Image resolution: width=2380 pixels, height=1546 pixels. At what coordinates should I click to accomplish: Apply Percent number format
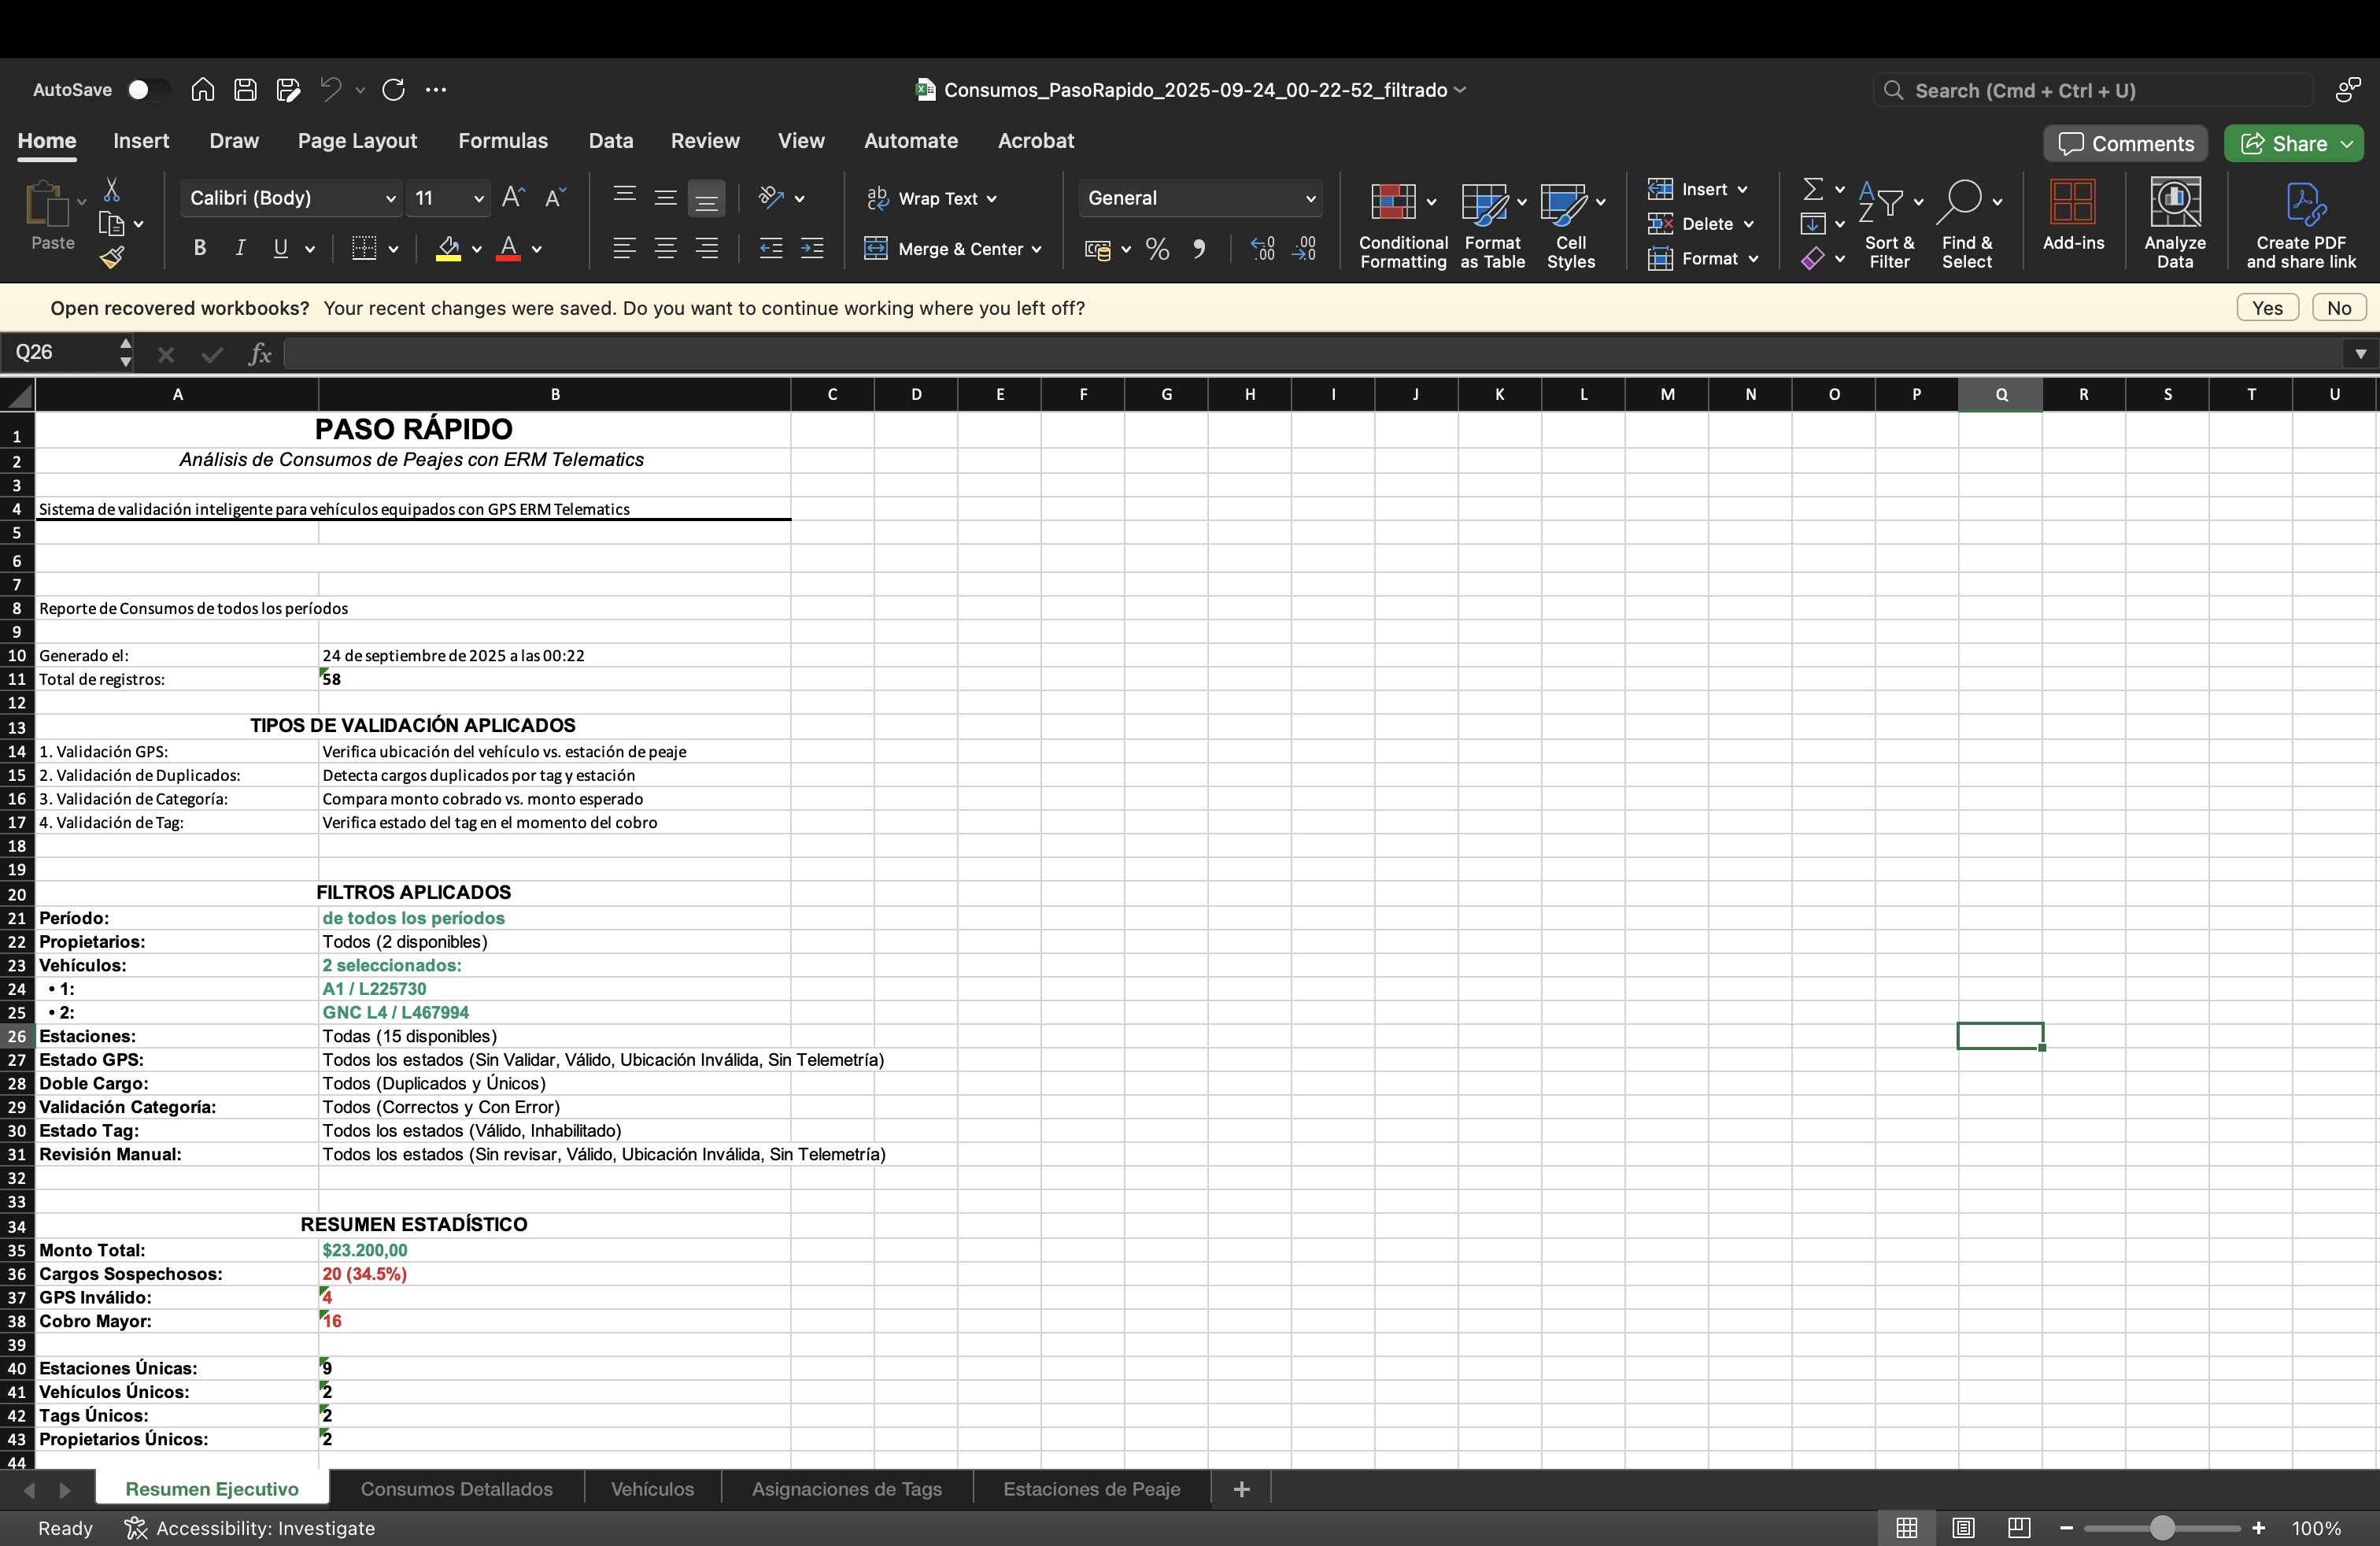tap(1157, 249)
